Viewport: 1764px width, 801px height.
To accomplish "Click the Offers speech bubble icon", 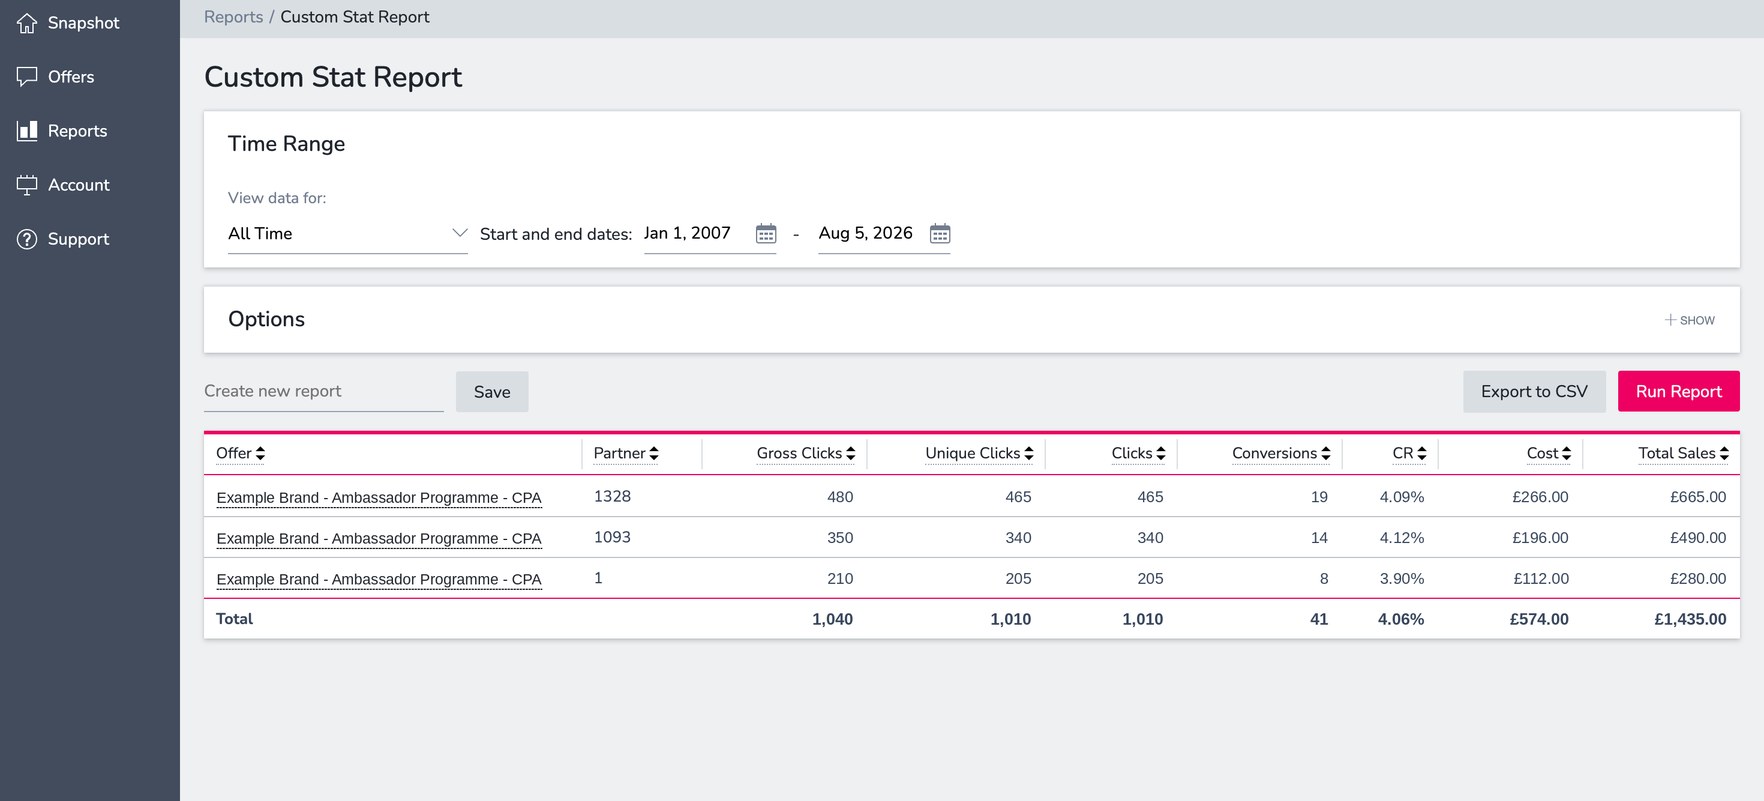I will click(x=27, y=77).
